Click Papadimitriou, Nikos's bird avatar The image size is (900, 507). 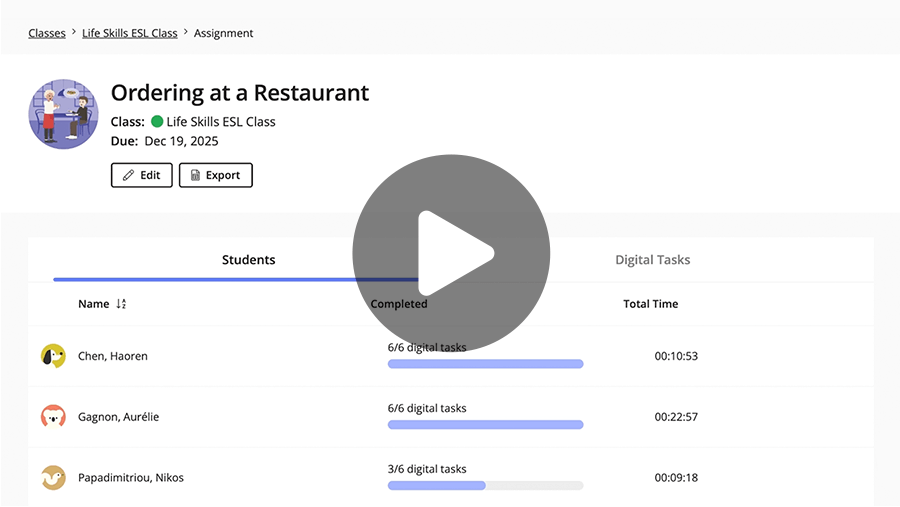coord(53,478)
